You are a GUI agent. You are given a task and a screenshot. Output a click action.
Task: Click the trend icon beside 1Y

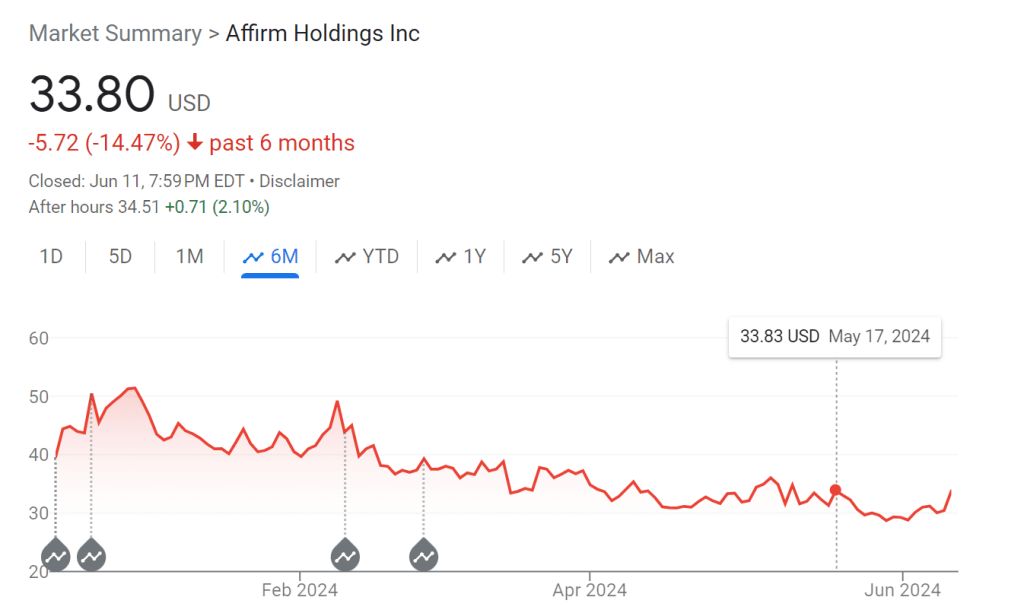446,257
